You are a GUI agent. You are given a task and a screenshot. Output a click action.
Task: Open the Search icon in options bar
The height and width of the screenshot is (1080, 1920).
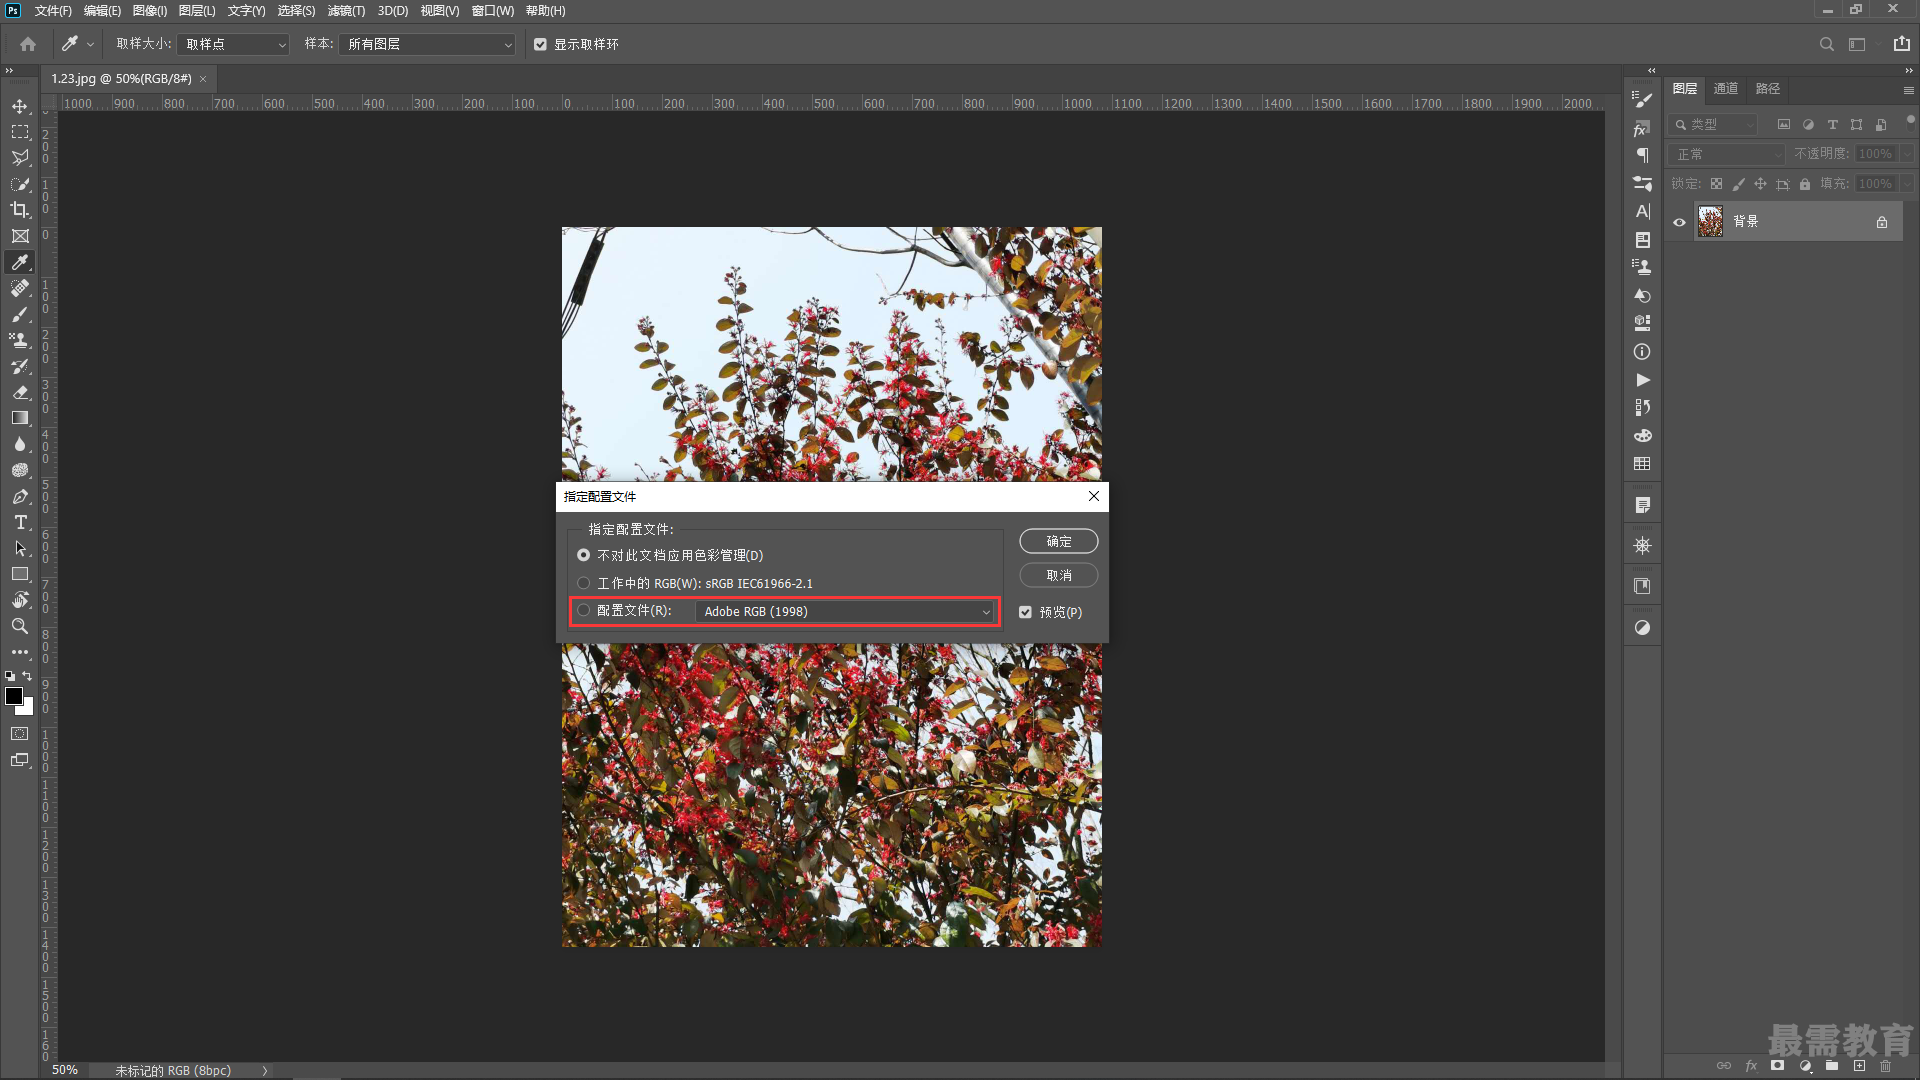click(x=1827, y=44)
